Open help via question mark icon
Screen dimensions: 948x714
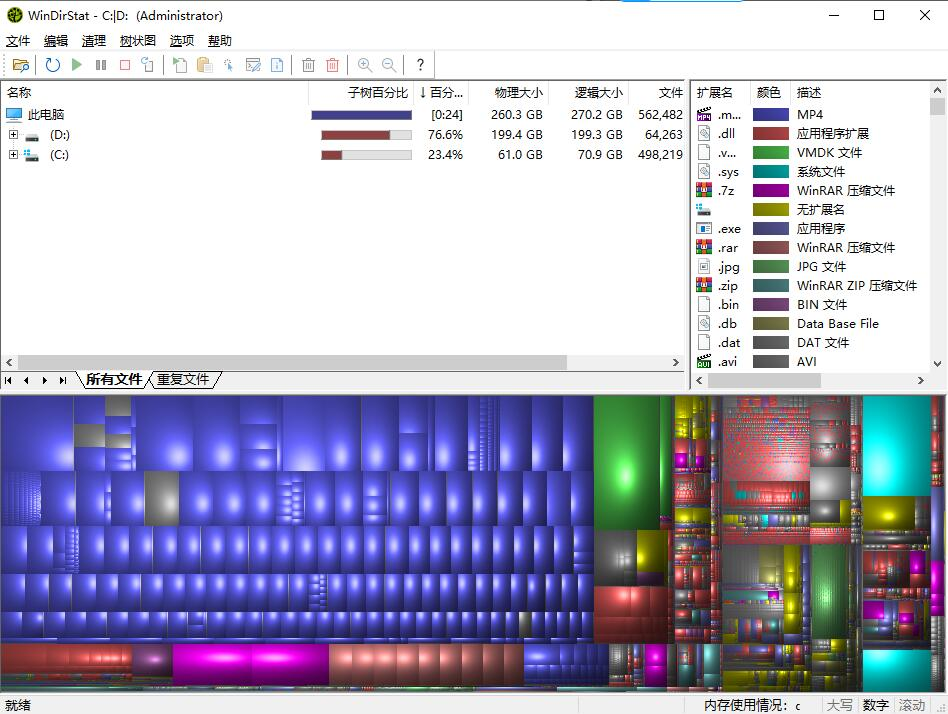pos(420,65)
